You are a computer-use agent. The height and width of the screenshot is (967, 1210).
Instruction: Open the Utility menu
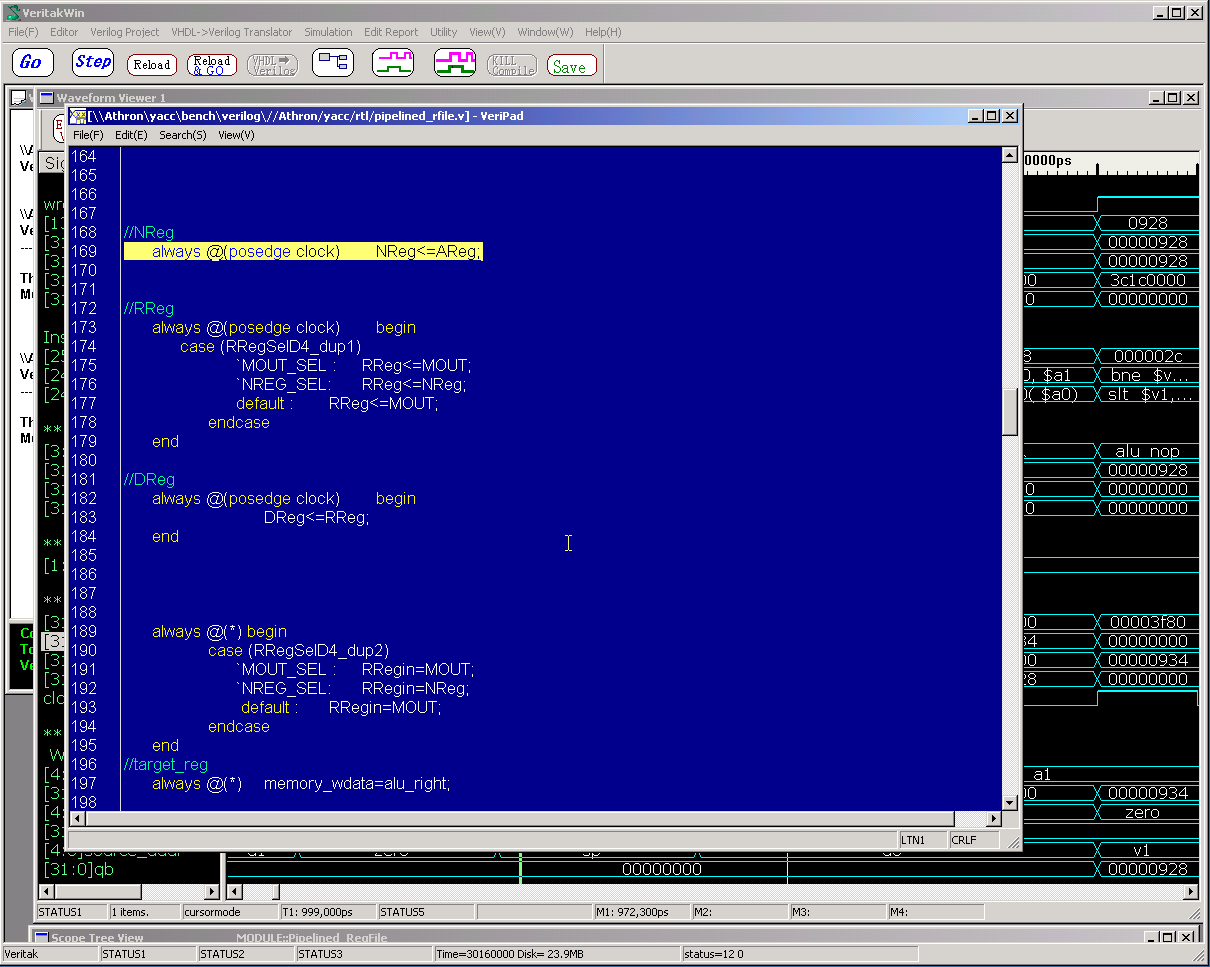tap(444, 32)
